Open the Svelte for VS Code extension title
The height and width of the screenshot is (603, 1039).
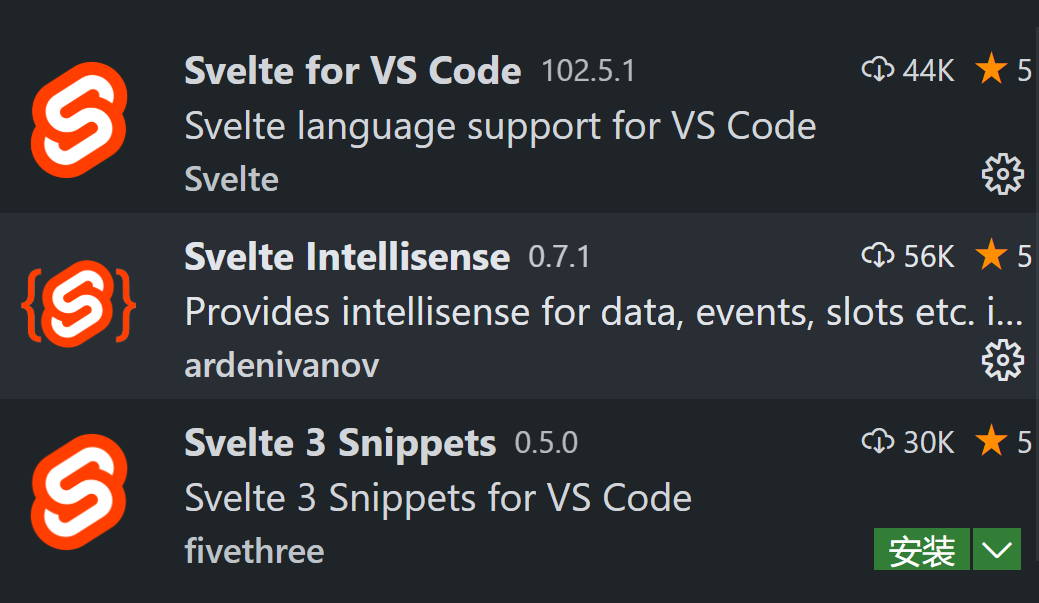(x=352, y=71)
